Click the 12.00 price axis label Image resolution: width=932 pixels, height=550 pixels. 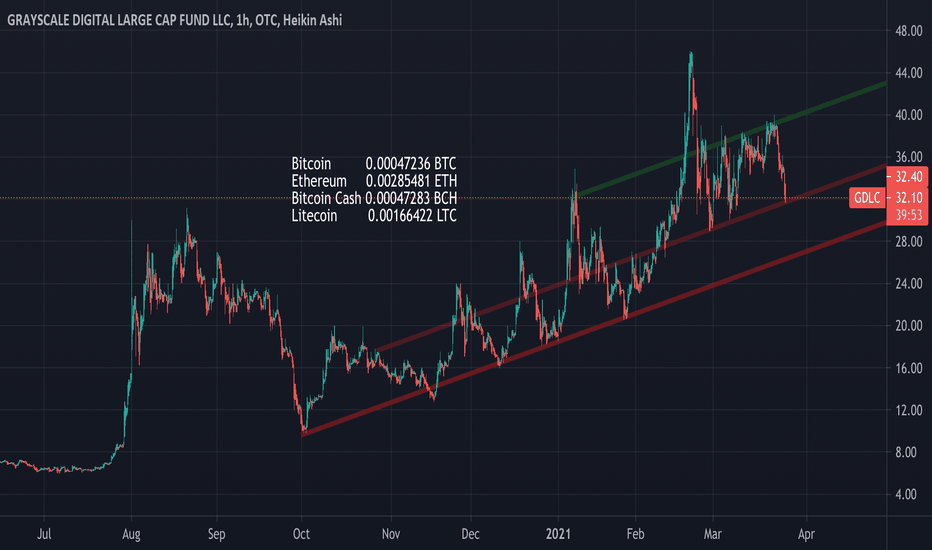[908, 410]
